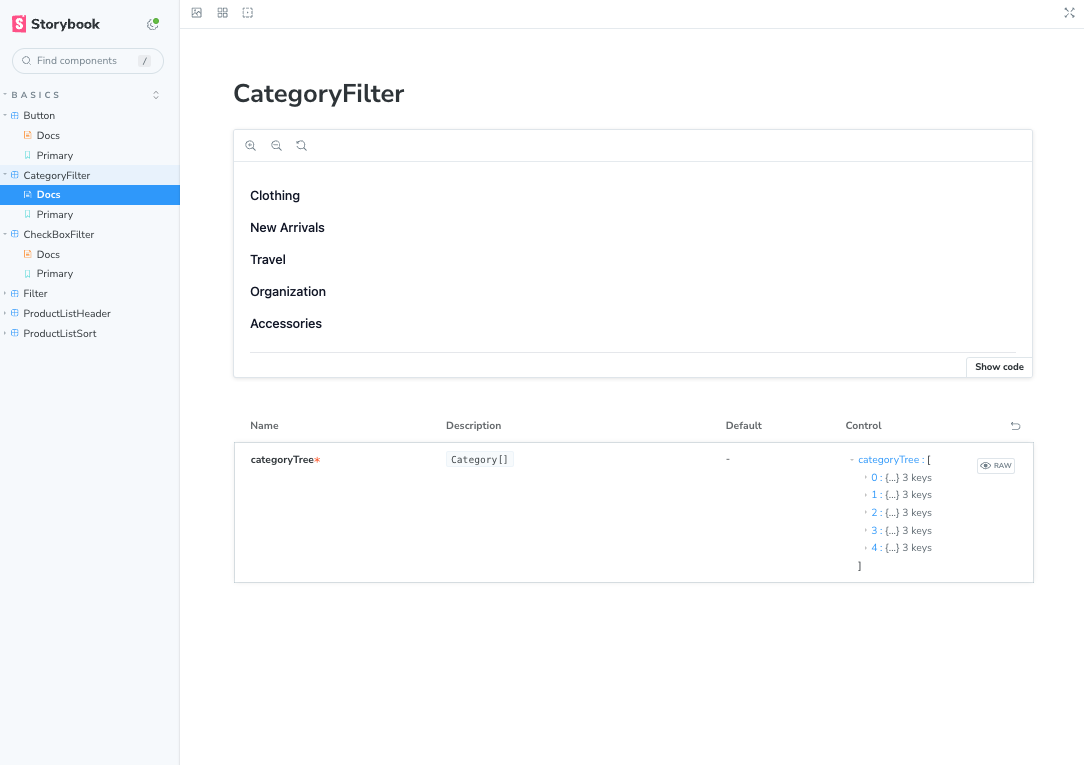
Task: Open the Primary story under CategoryFilter
Action: click(x=54, y=215)
